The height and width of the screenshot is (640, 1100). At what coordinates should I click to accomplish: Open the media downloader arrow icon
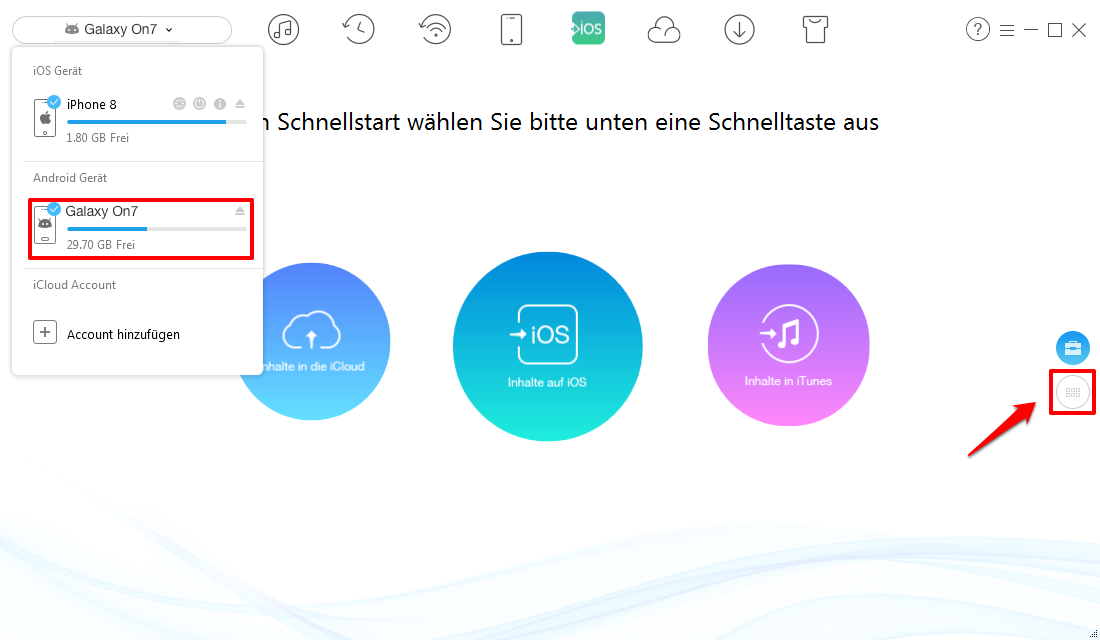[x=739, y=30]
